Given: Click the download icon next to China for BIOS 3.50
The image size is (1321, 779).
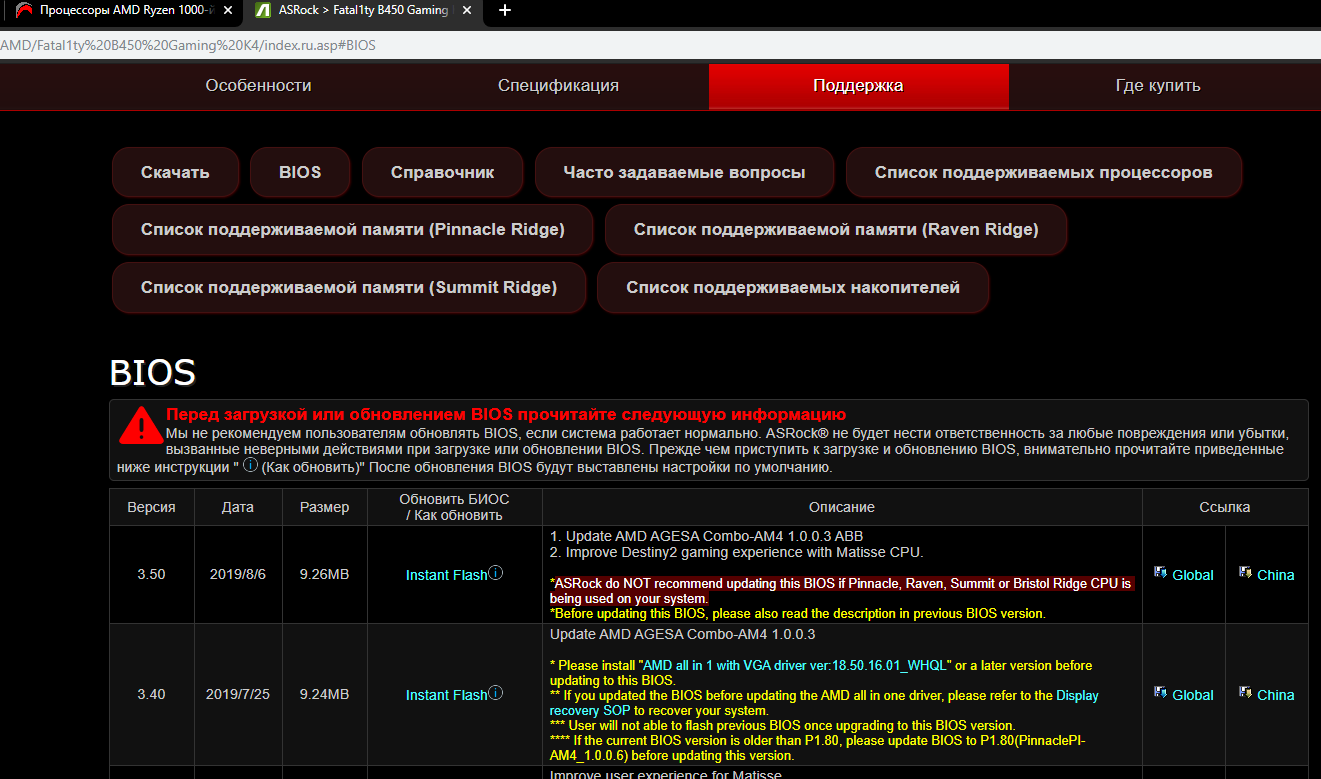Looking at the screenshot, I should (1245, 573).
